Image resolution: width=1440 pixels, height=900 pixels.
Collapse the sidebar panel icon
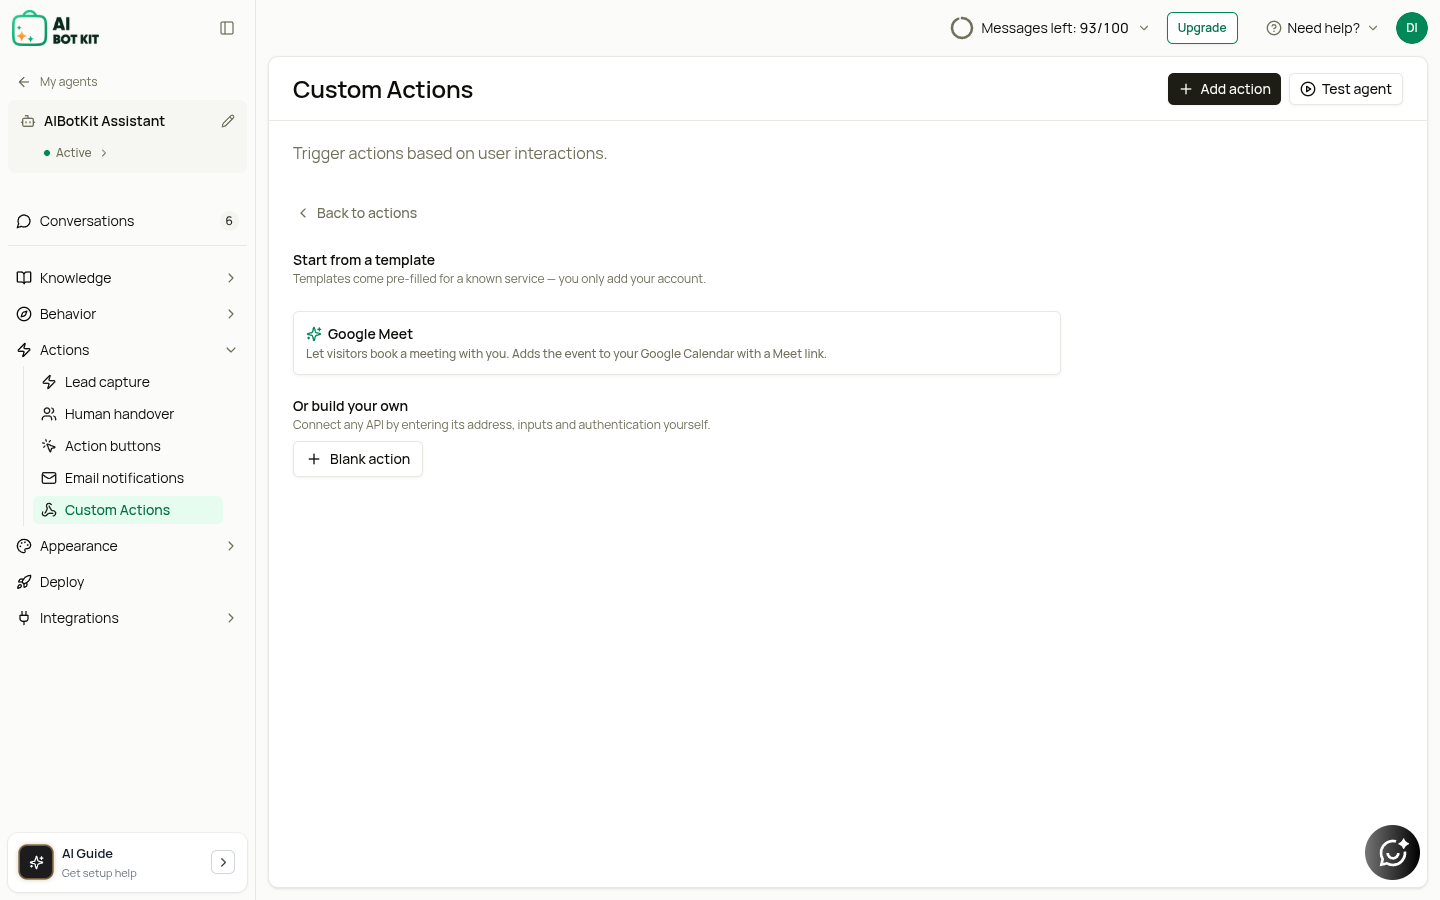227,28
